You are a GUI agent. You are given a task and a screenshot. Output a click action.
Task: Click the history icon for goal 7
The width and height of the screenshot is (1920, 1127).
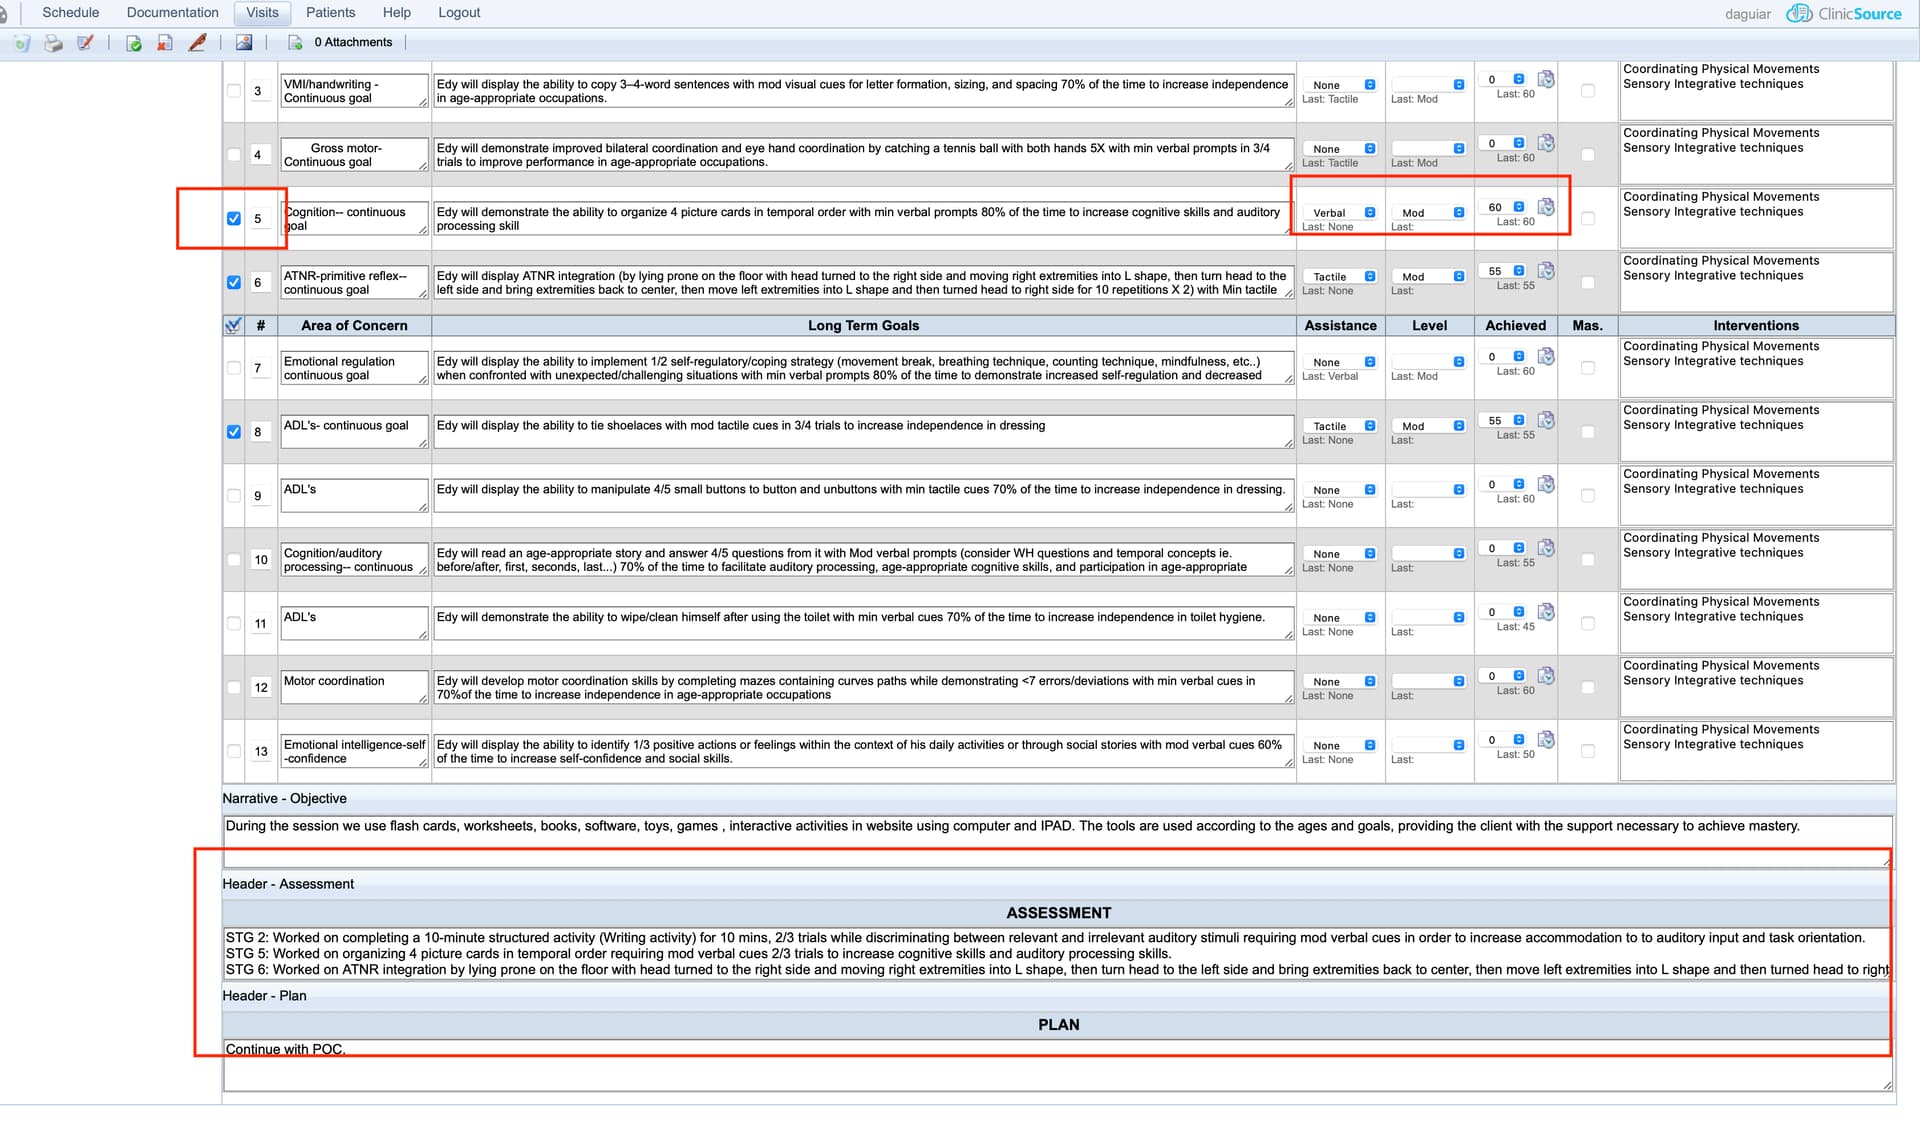point(1546,356)
